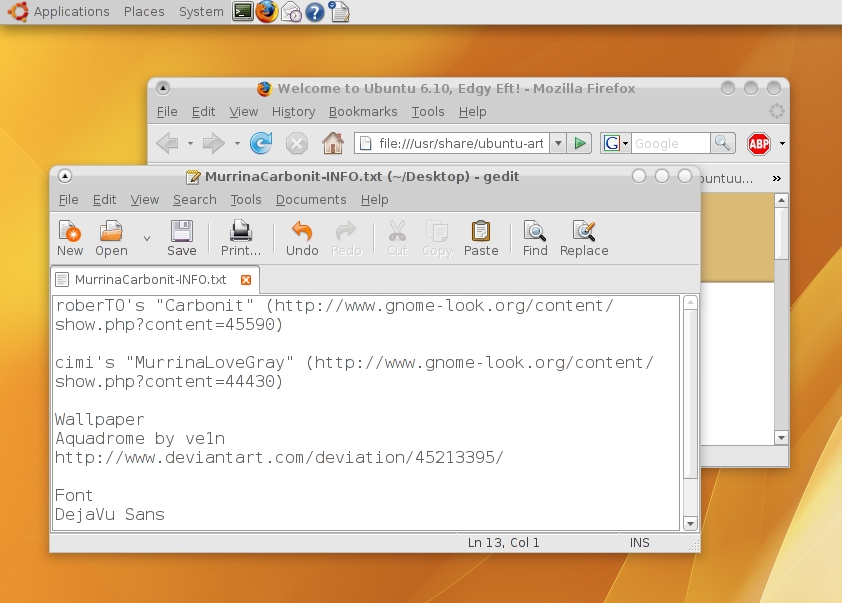Open Firefox Bookmarks menu

click(x=363, y=112)
